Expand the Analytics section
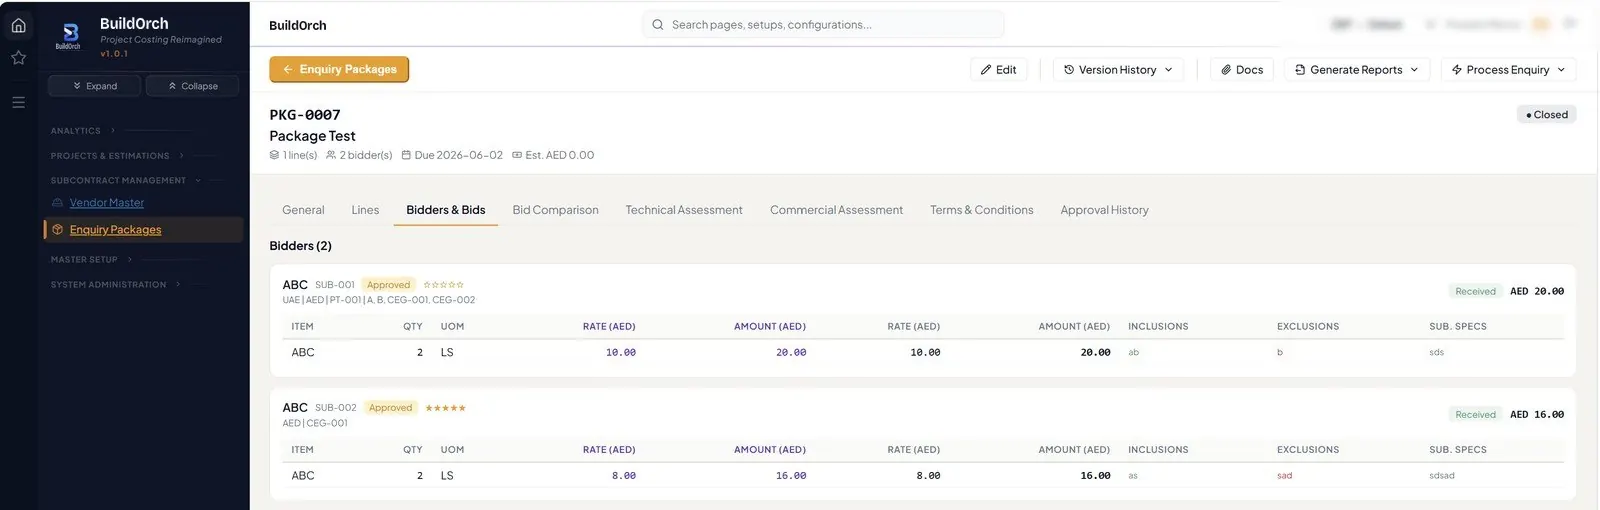This screenshot has width=1600, height=510. tap(83, 131)
